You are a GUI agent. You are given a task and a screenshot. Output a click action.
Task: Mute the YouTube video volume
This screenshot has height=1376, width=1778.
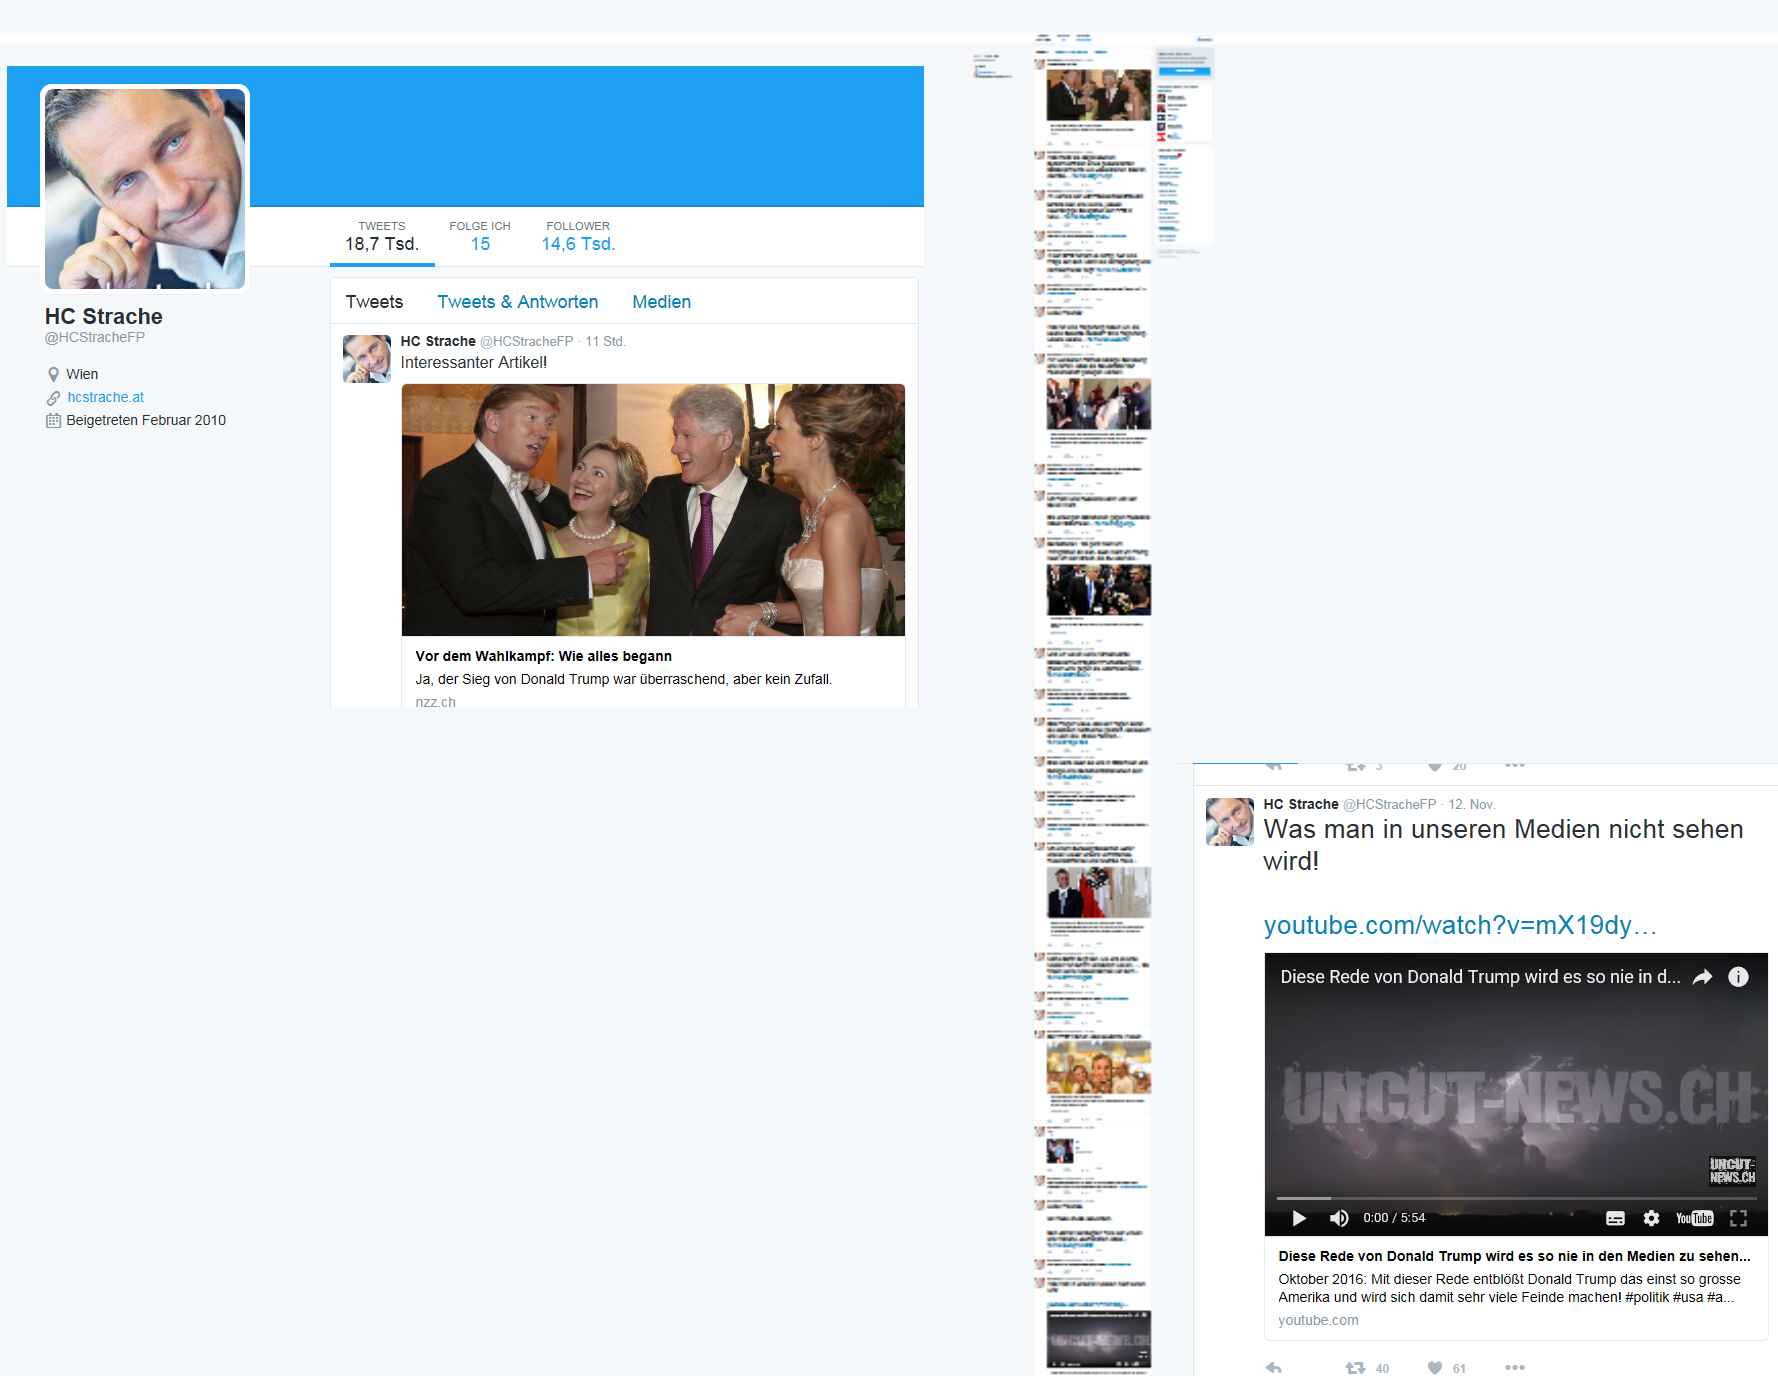point(1339,1218)
